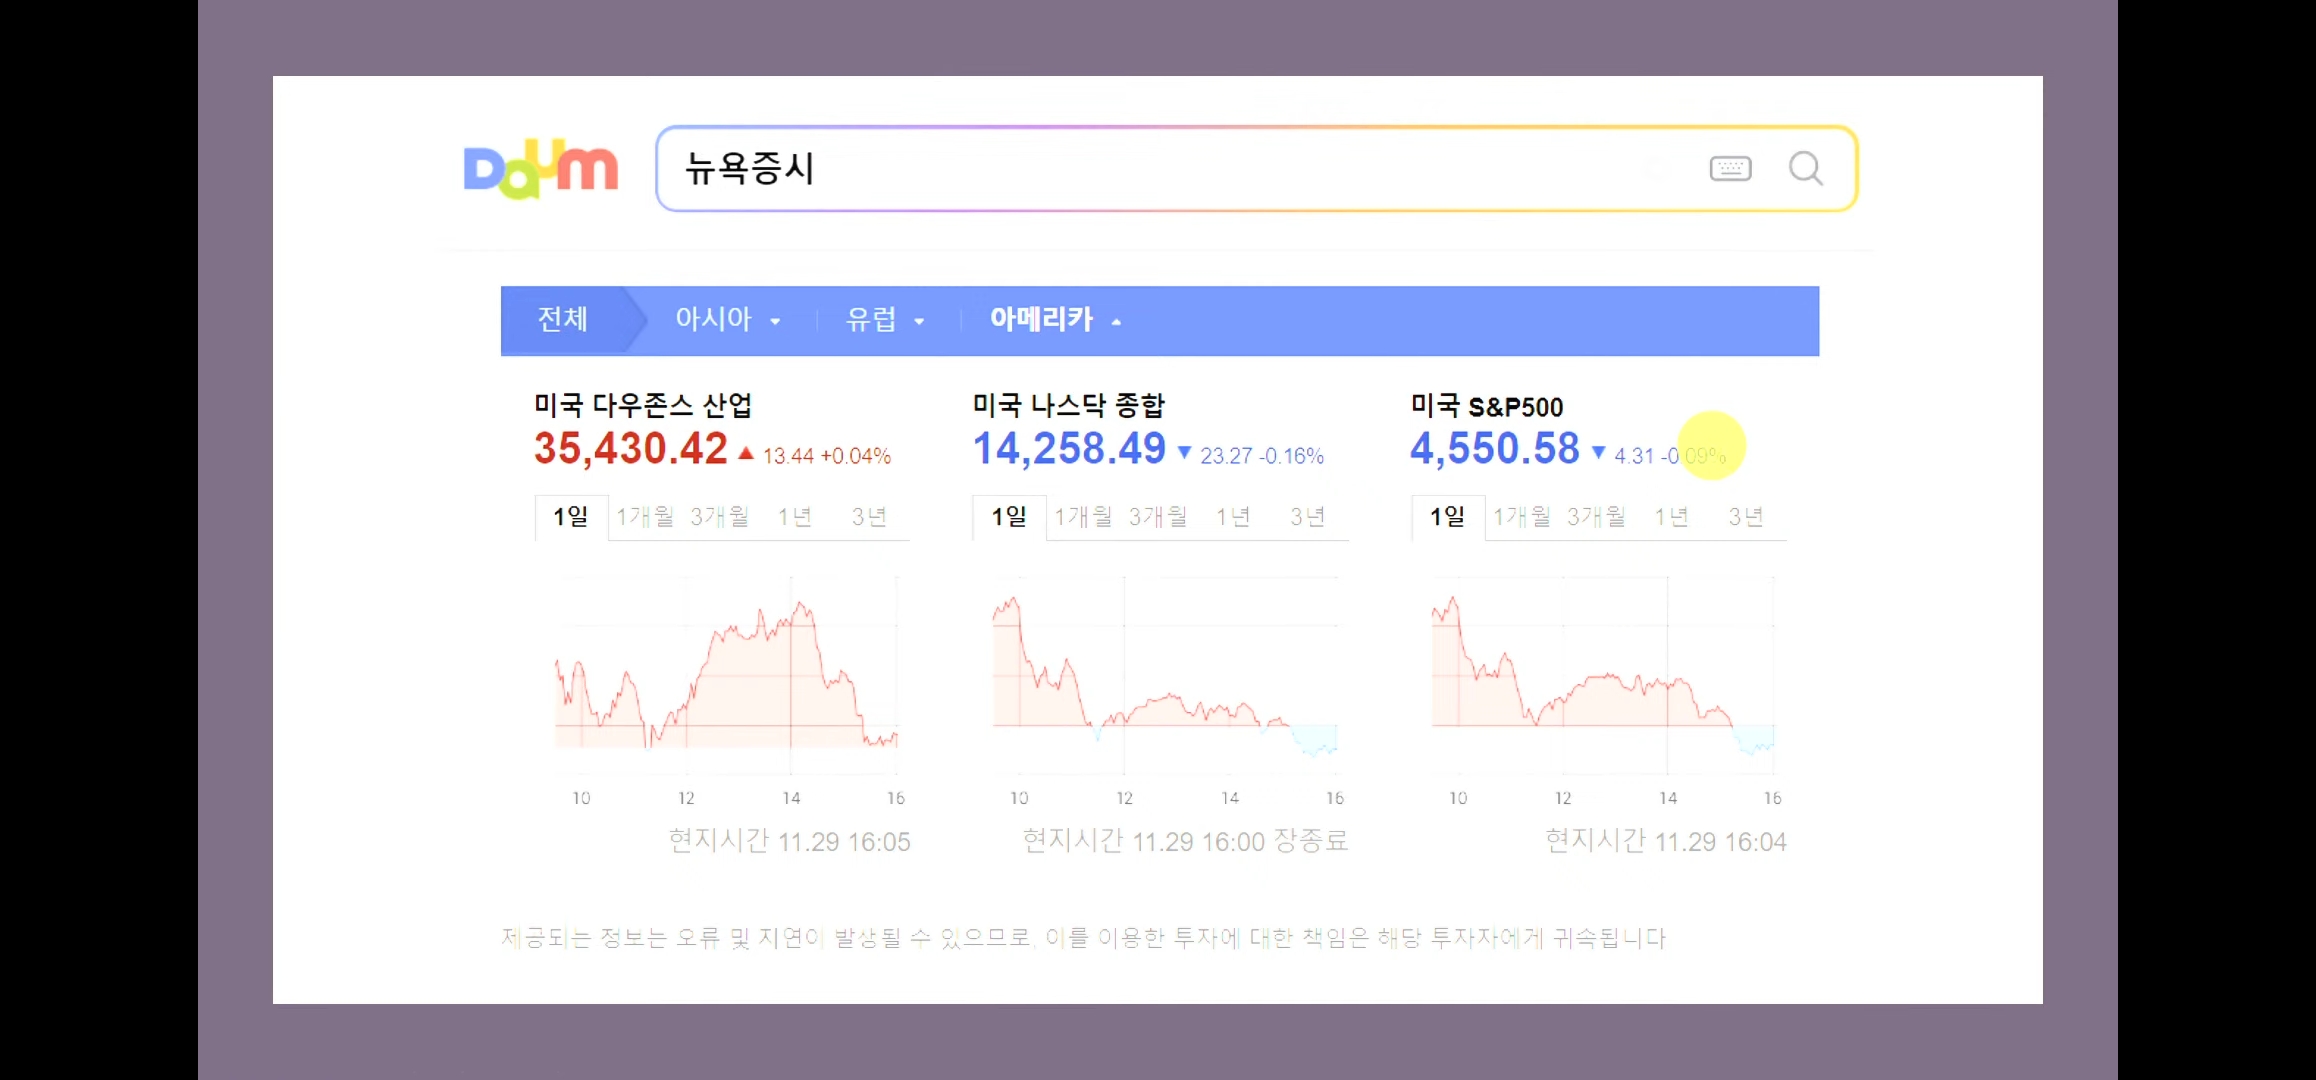Click the magnifier search icon
The width and height of the screenshot is (2316, 1080).
click(x=1805, y=168)
